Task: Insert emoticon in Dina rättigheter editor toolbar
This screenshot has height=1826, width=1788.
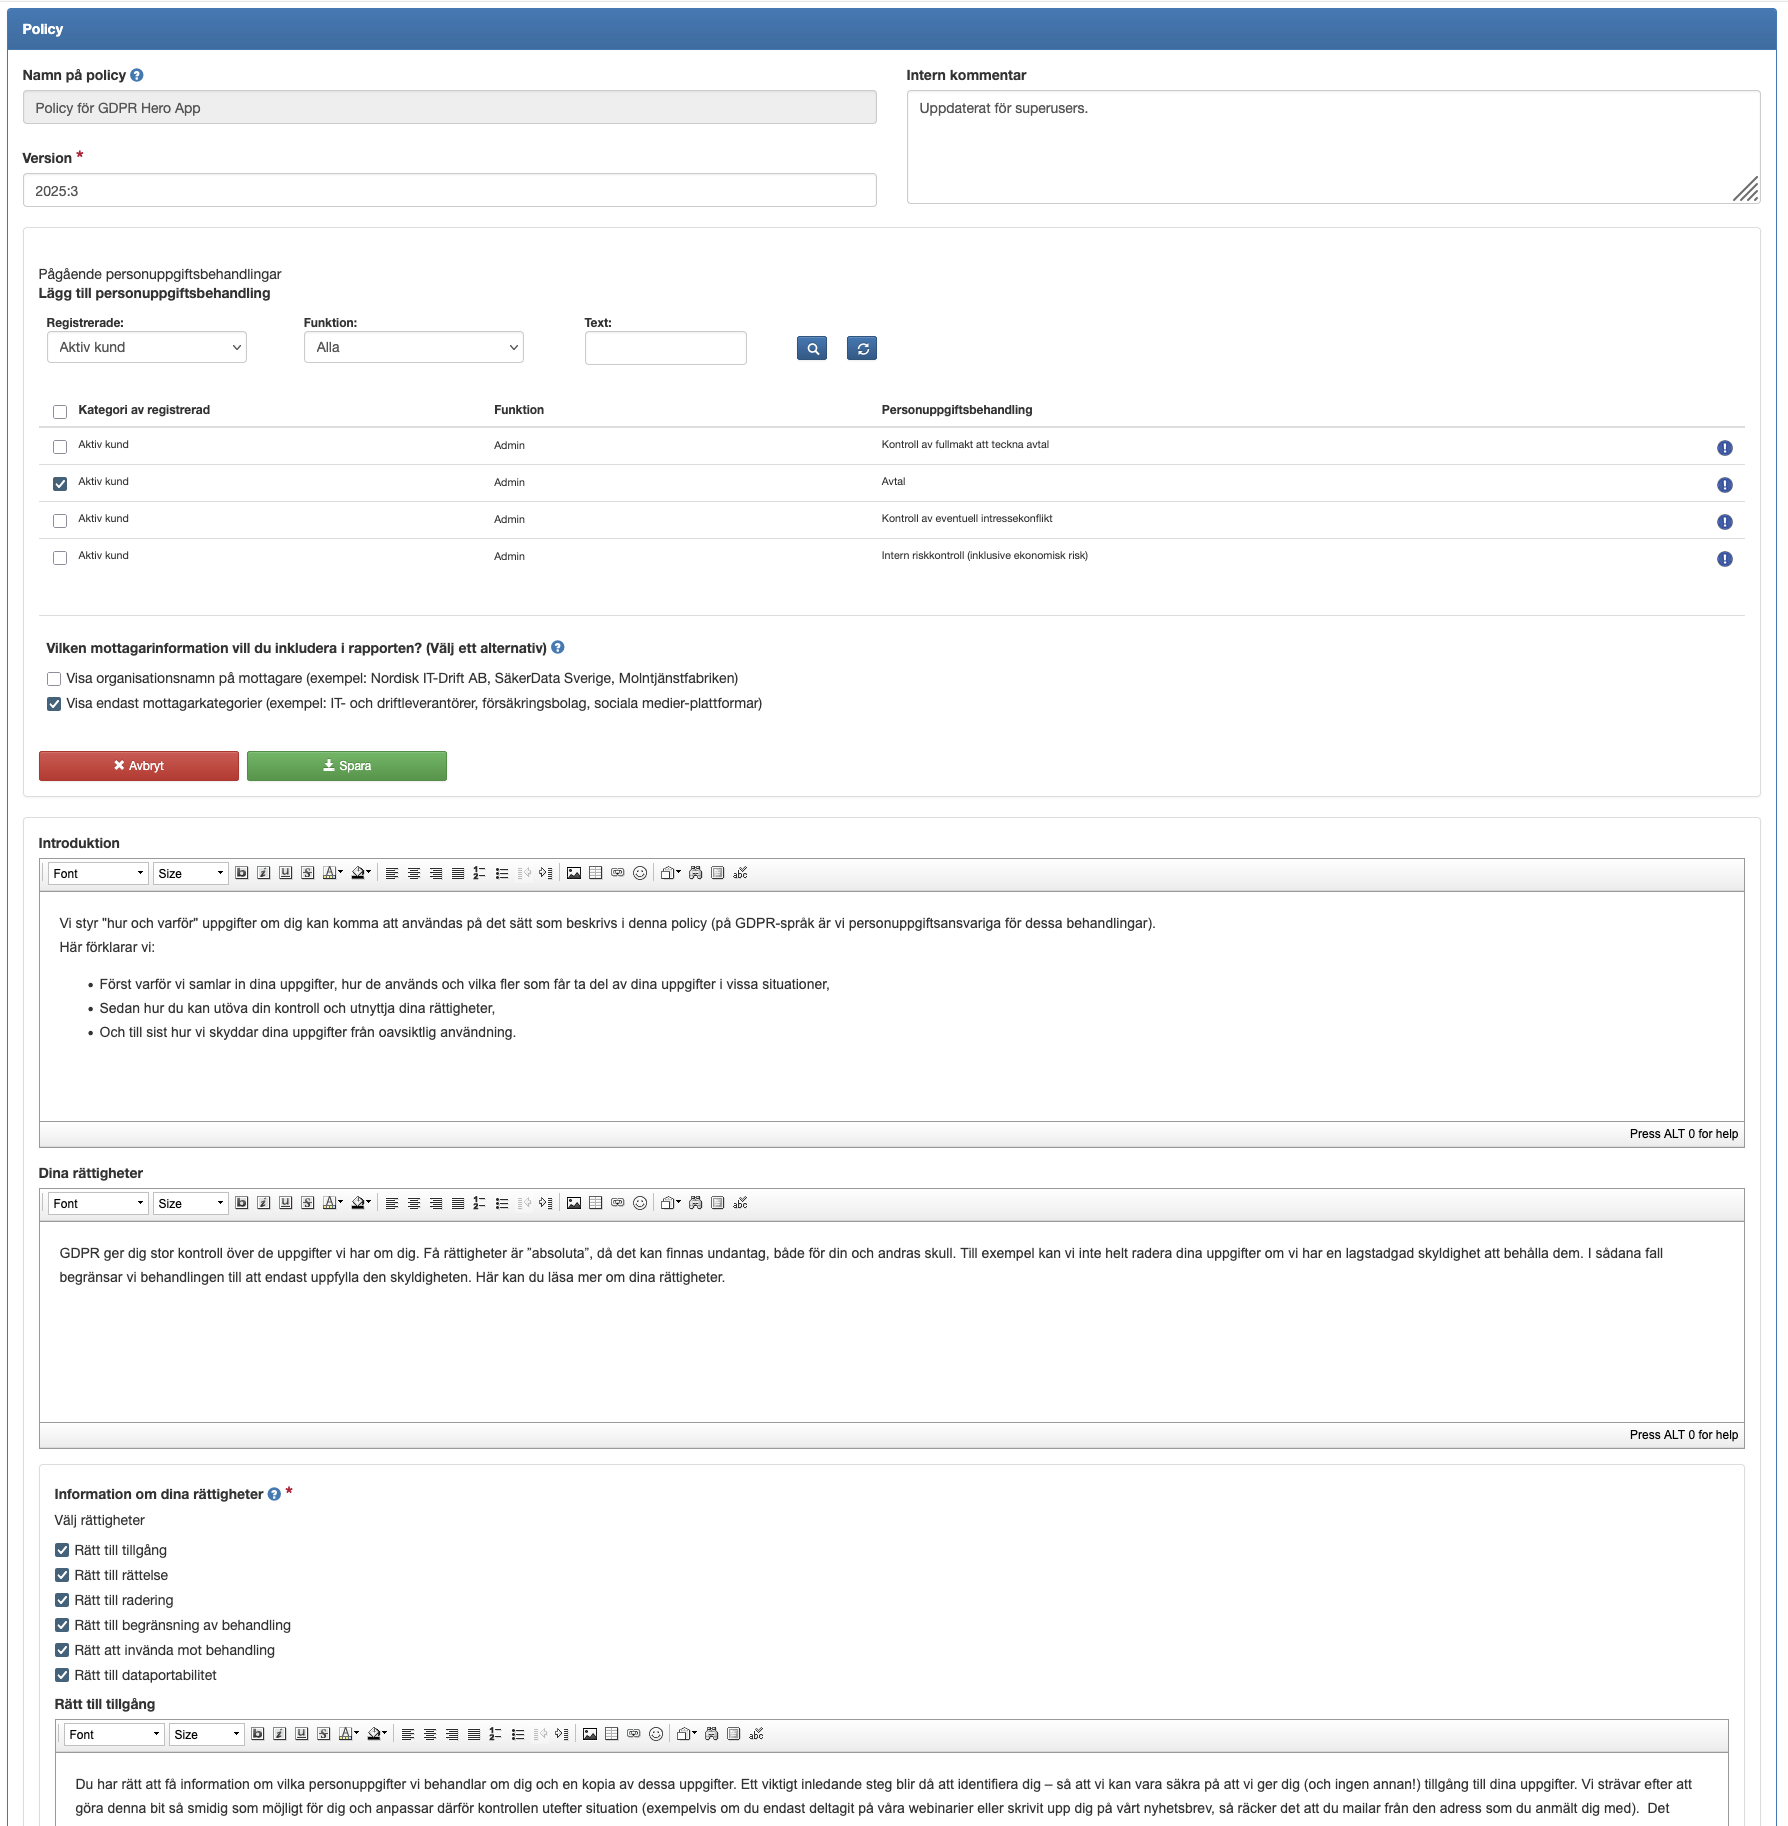Action: [640, 1203]
